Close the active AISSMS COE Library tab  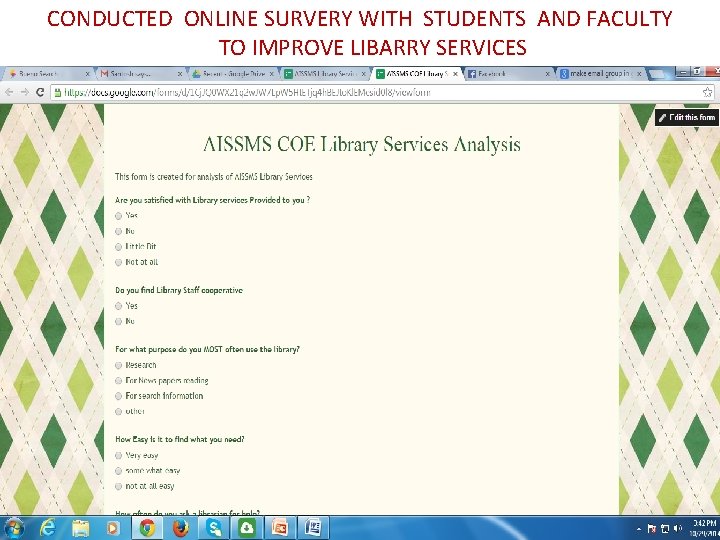tap(455, 74)
